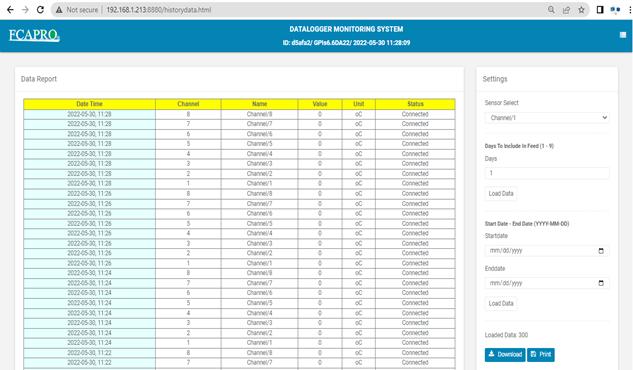This screenshot has height=370, width=633.
Task: Open the browser side panel icon
Action: (600, 10)
